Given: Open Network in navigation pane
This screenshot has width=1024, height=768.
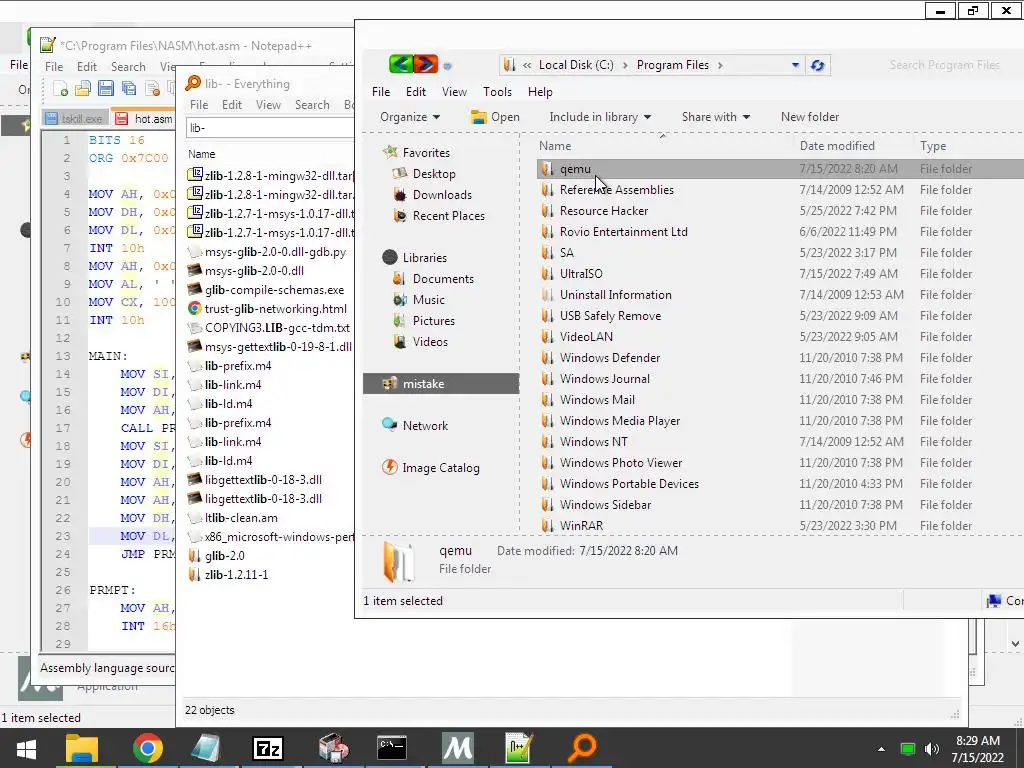Looking at the screenshot, I should [425, 426].
